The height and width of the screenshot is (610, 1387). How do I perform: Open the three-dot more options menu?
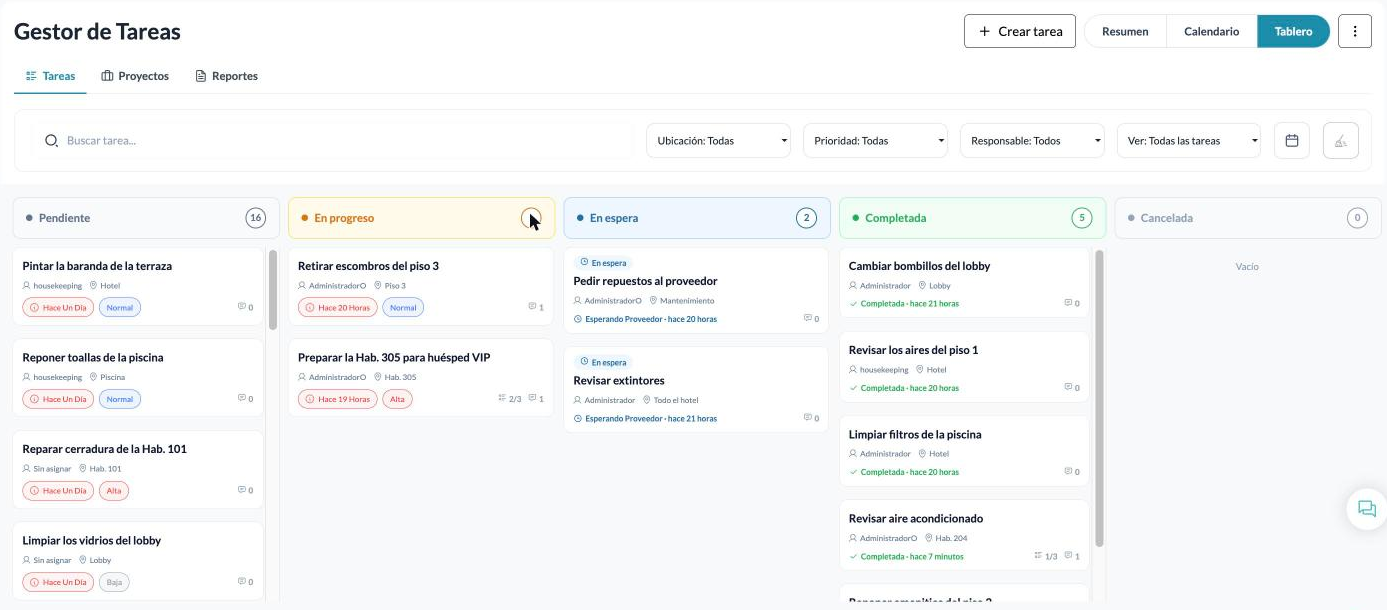[1354, 31]
